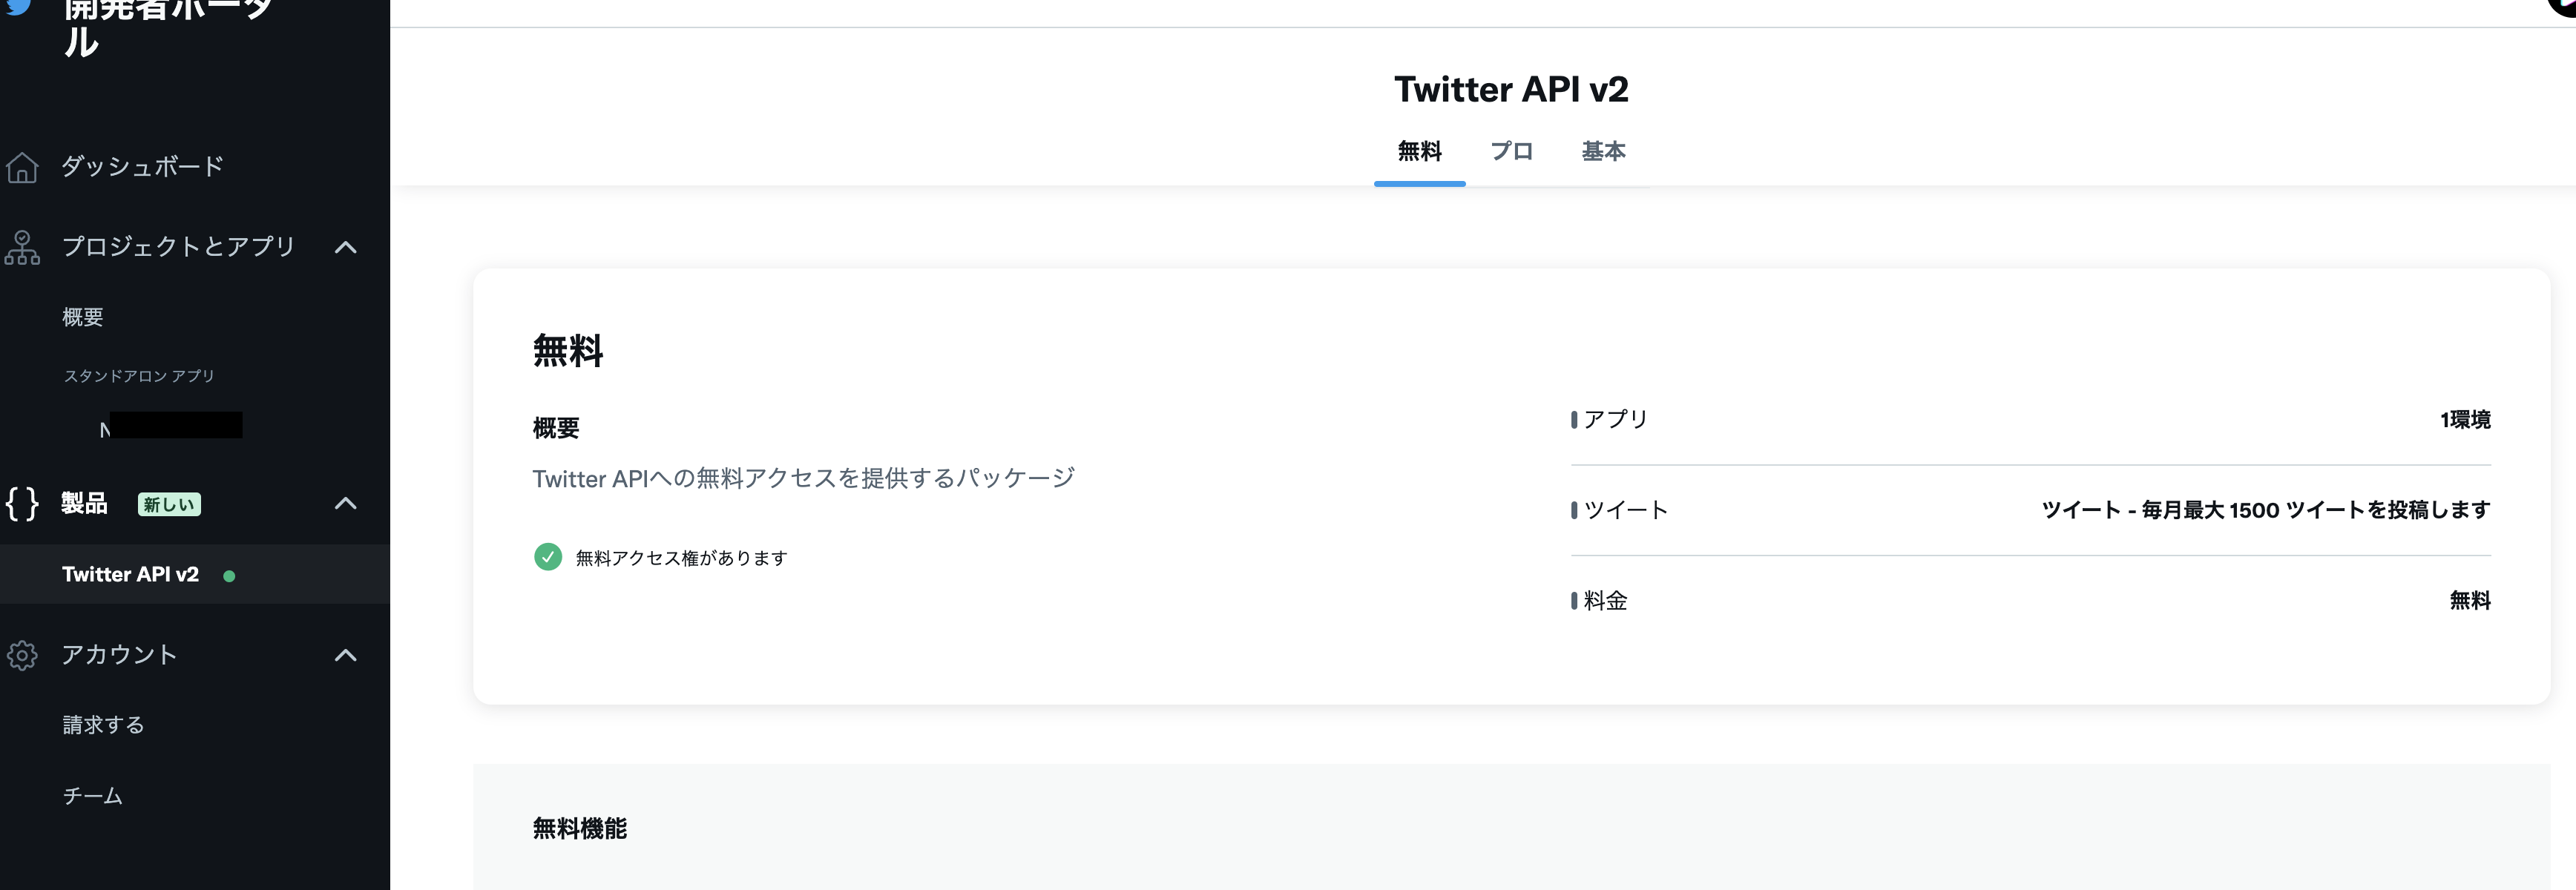Click the green checkmark icon beside 無料アクセス権があります

point(548,557)
